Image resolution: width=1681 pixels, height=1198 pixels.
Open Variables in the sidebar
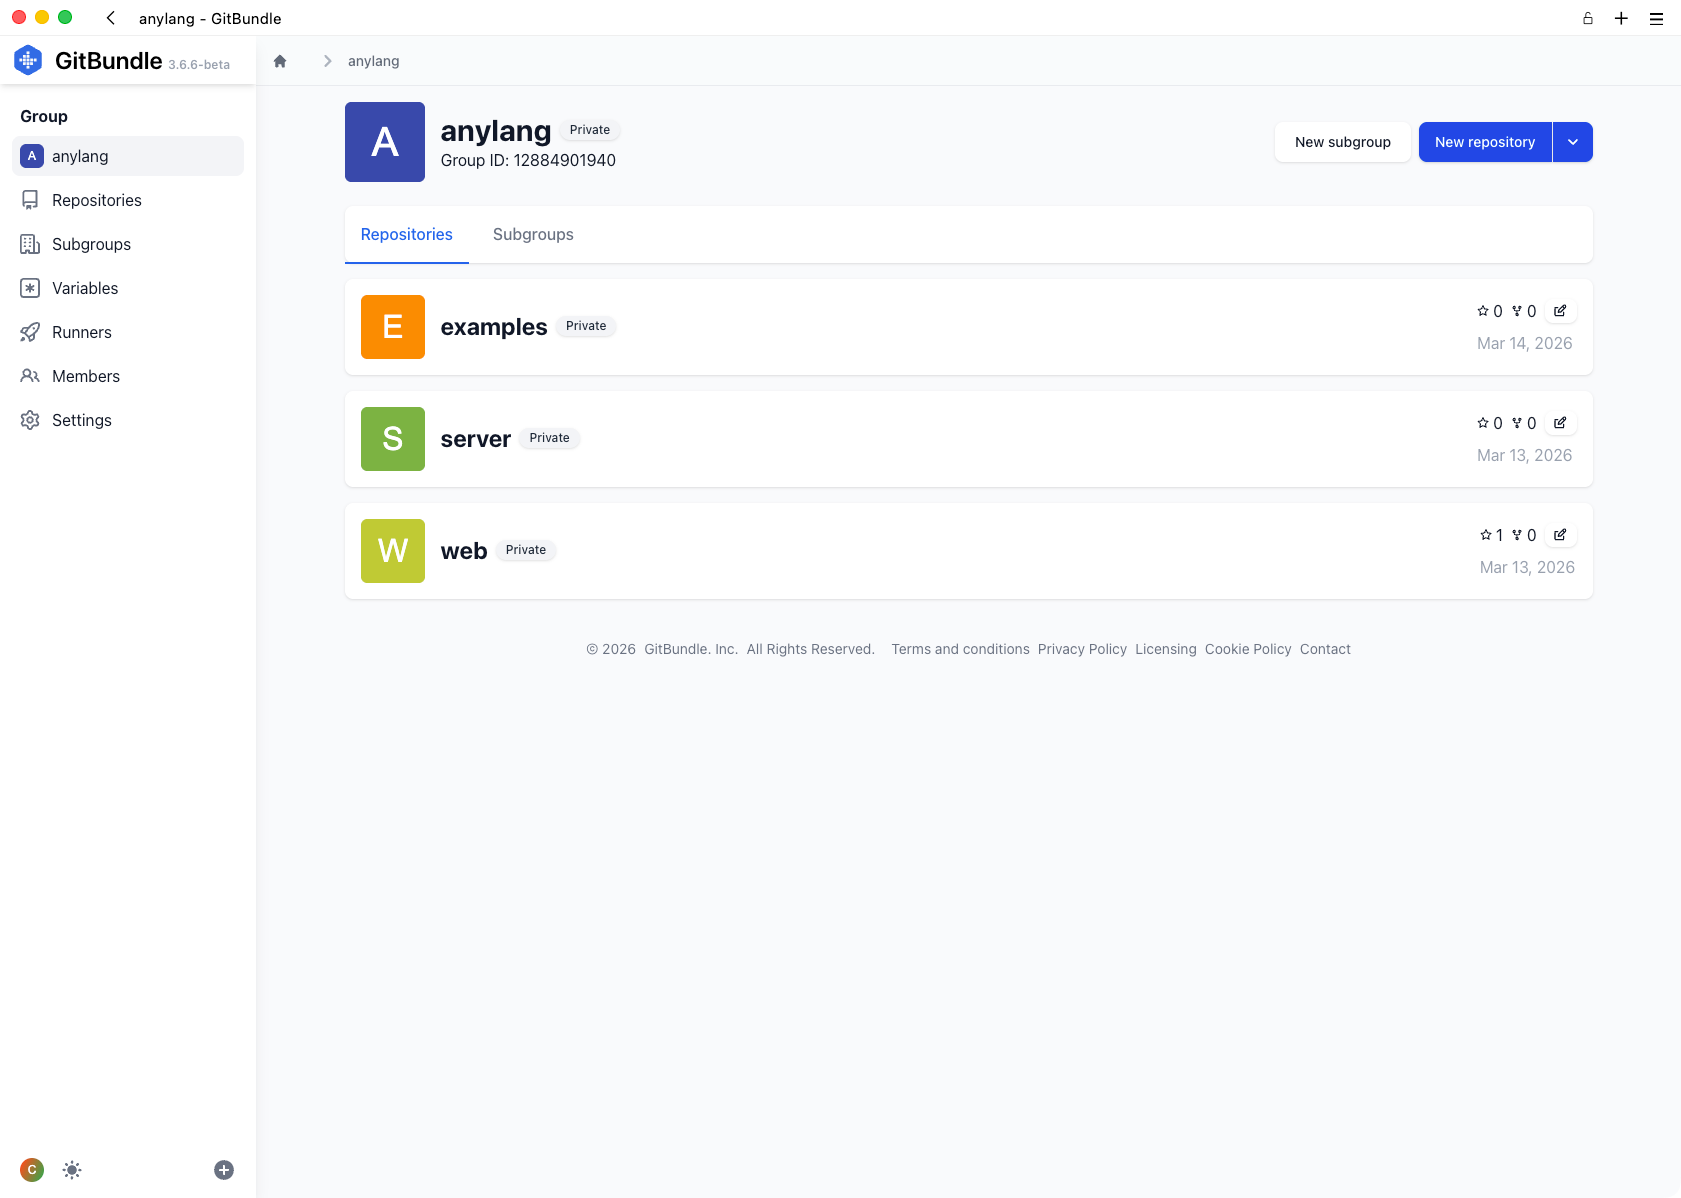point(128,288)
